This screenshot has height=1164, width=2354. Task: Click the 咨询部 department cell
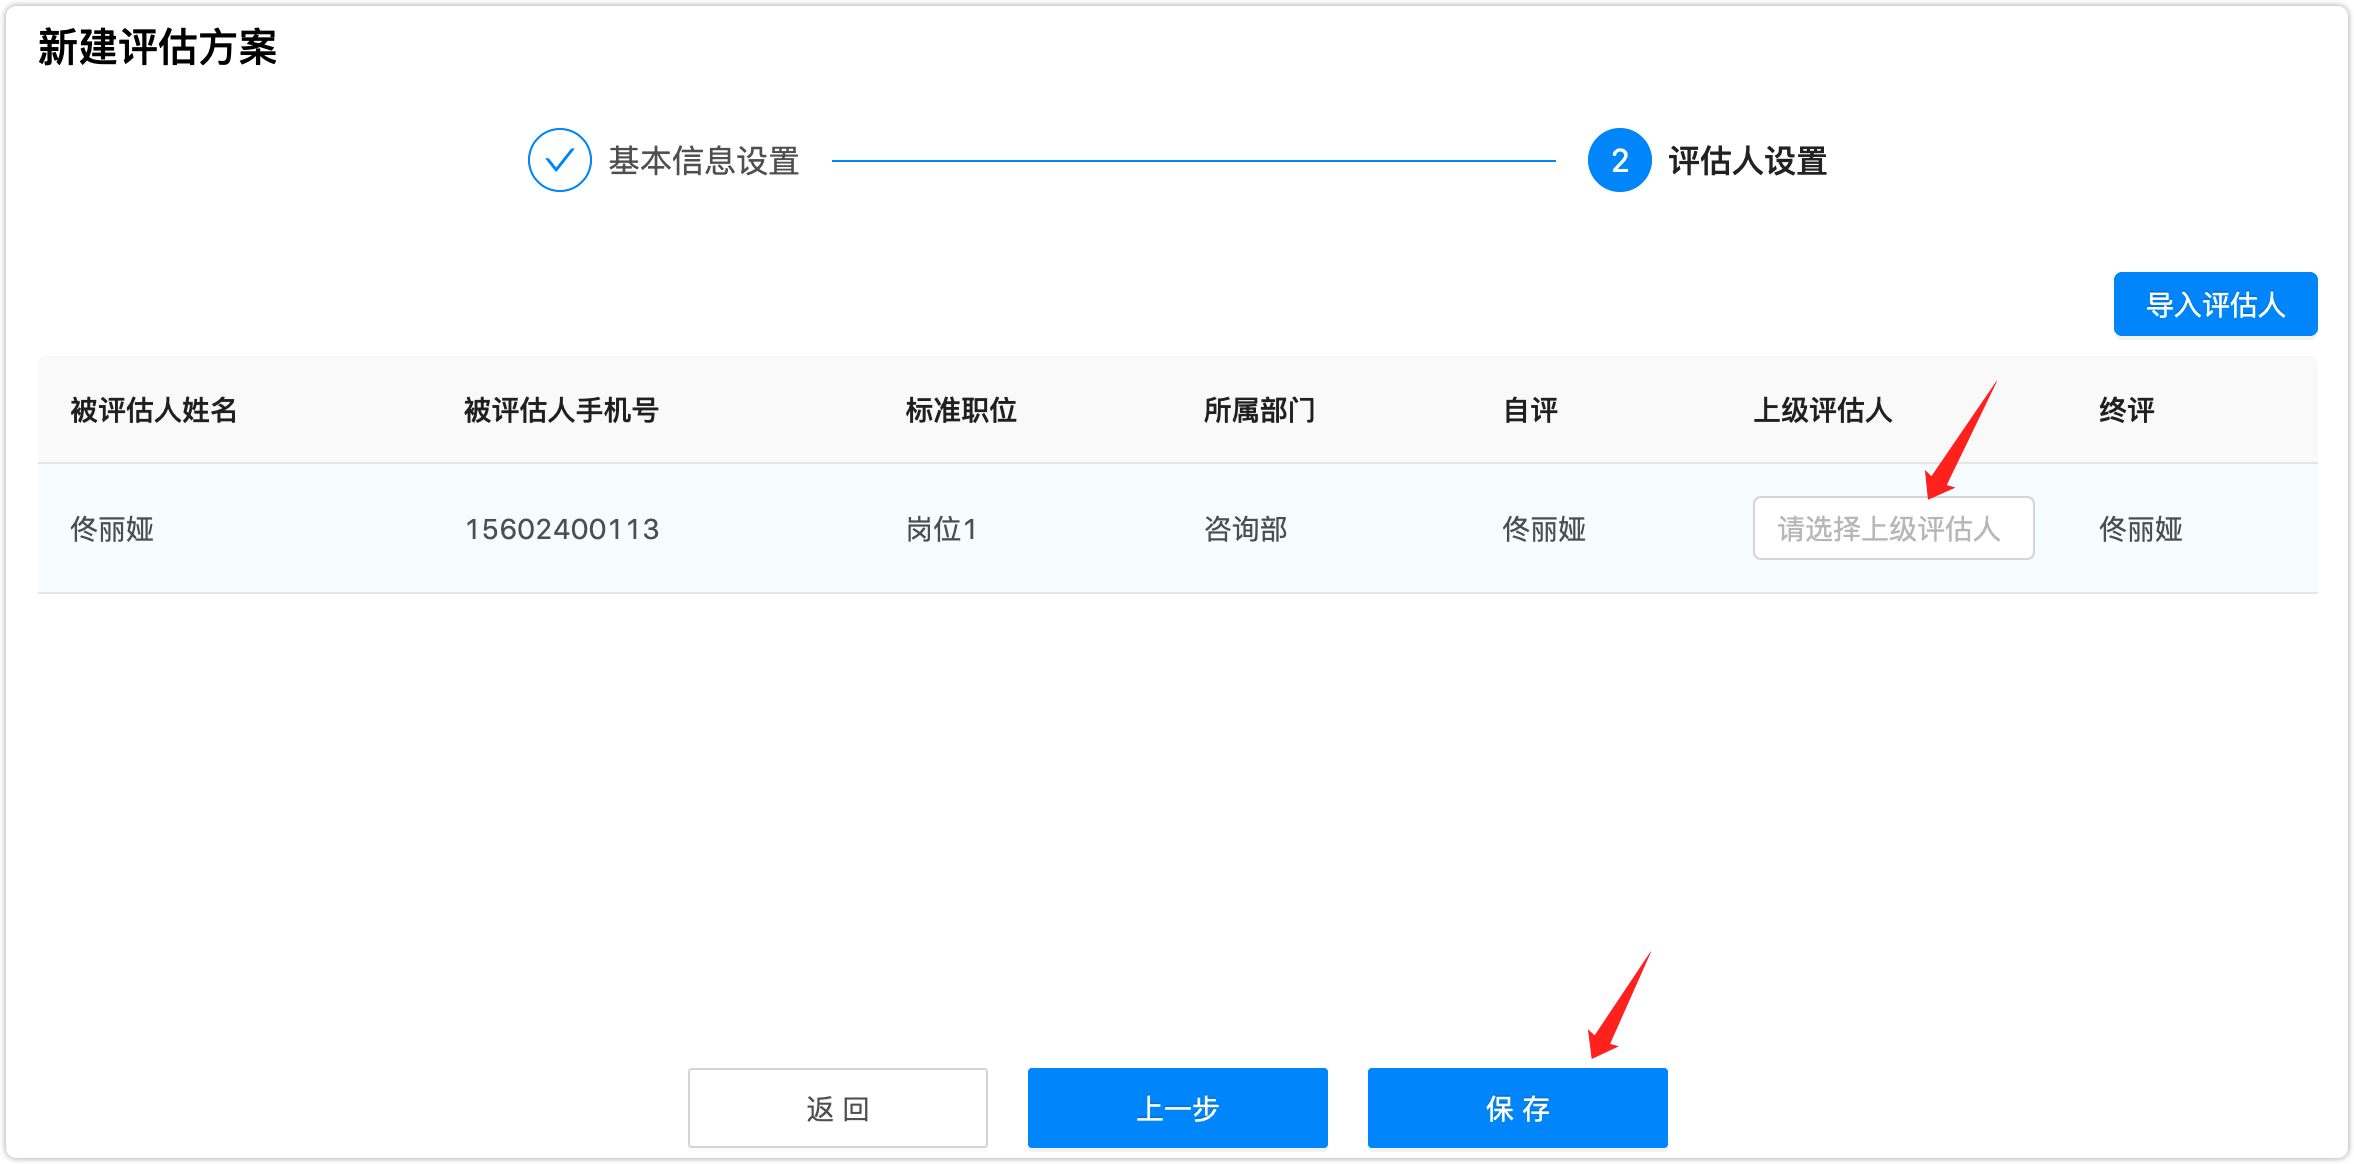tap(1245, 529)
